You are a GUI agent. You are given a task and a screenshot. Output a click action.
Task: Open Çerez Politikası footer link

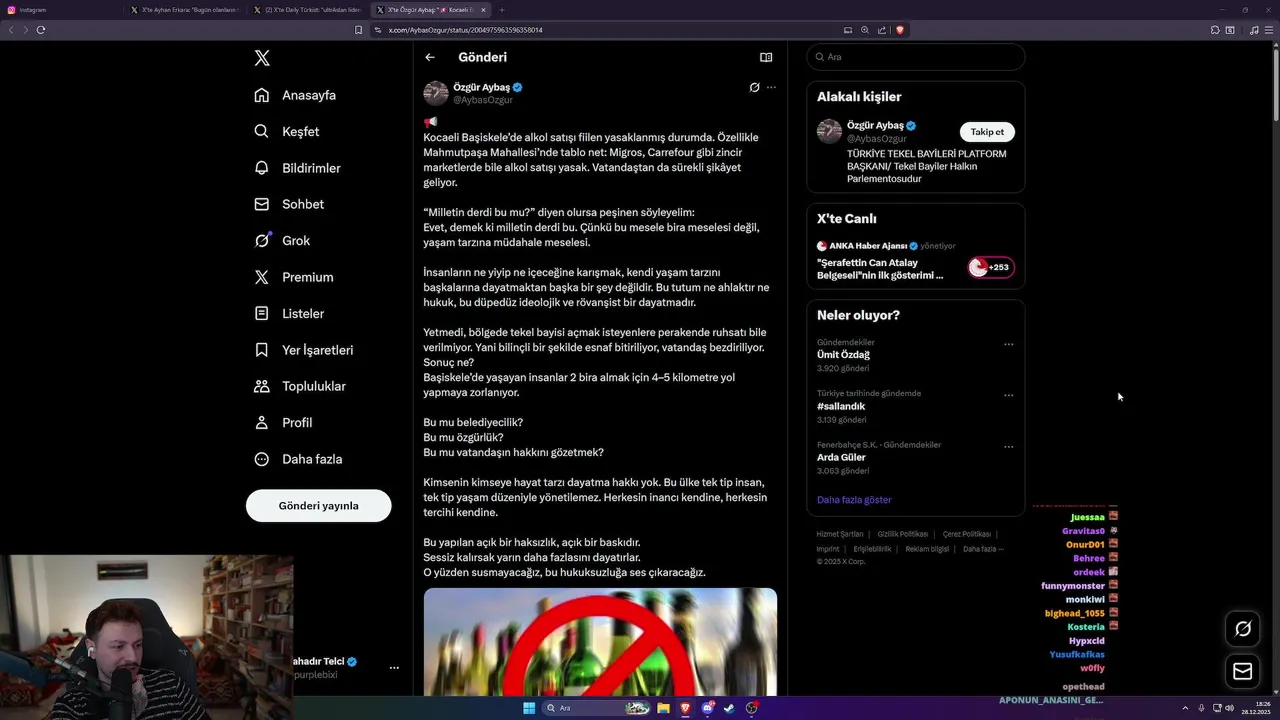pyautogui.click(x=967, y=534)
